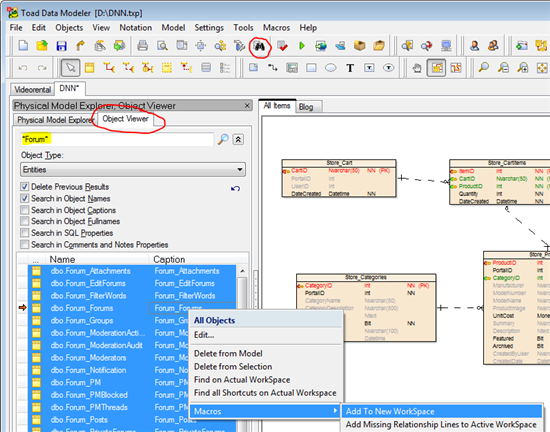Screen dimensions: 550x432
Task: Select the Rectangle shape tool
Action: click(x=311, y=68)
